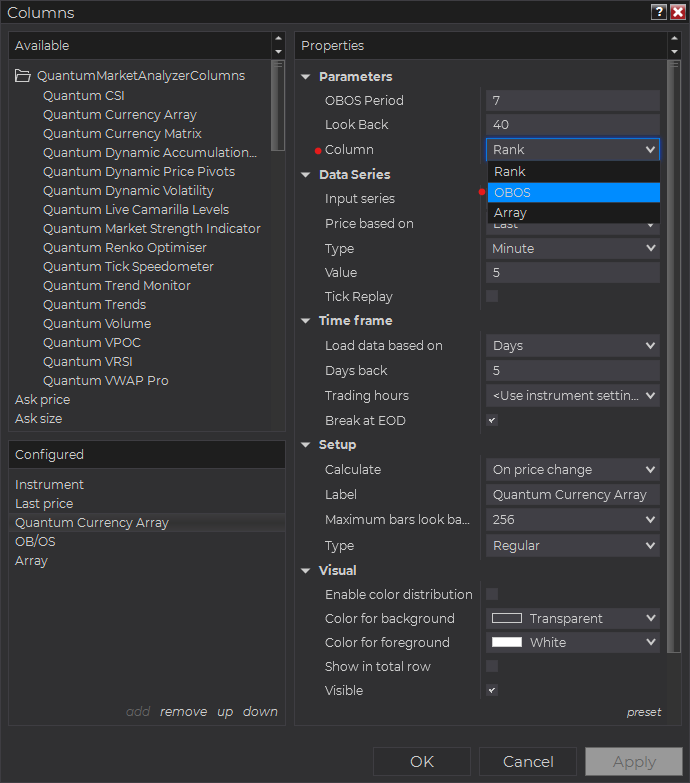The height and width of the screenshot is (783, 690).
Task: Click the Properties panel up arrow
Action: 674,38
